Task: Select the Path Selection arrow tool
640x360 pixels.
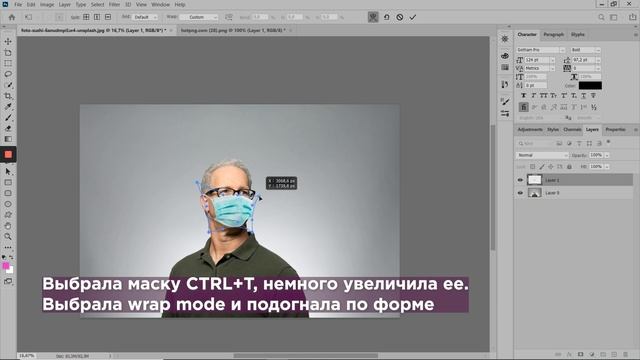Action: pos(8,171)
